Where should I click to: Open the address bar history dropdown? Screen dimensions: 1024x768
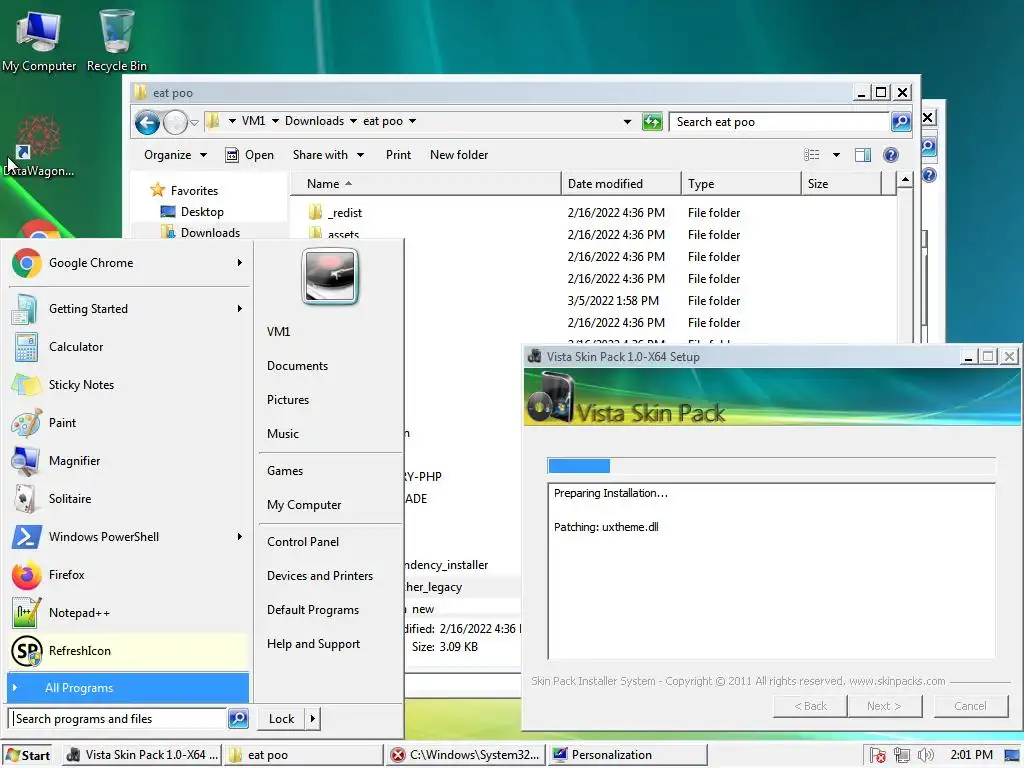628,121
